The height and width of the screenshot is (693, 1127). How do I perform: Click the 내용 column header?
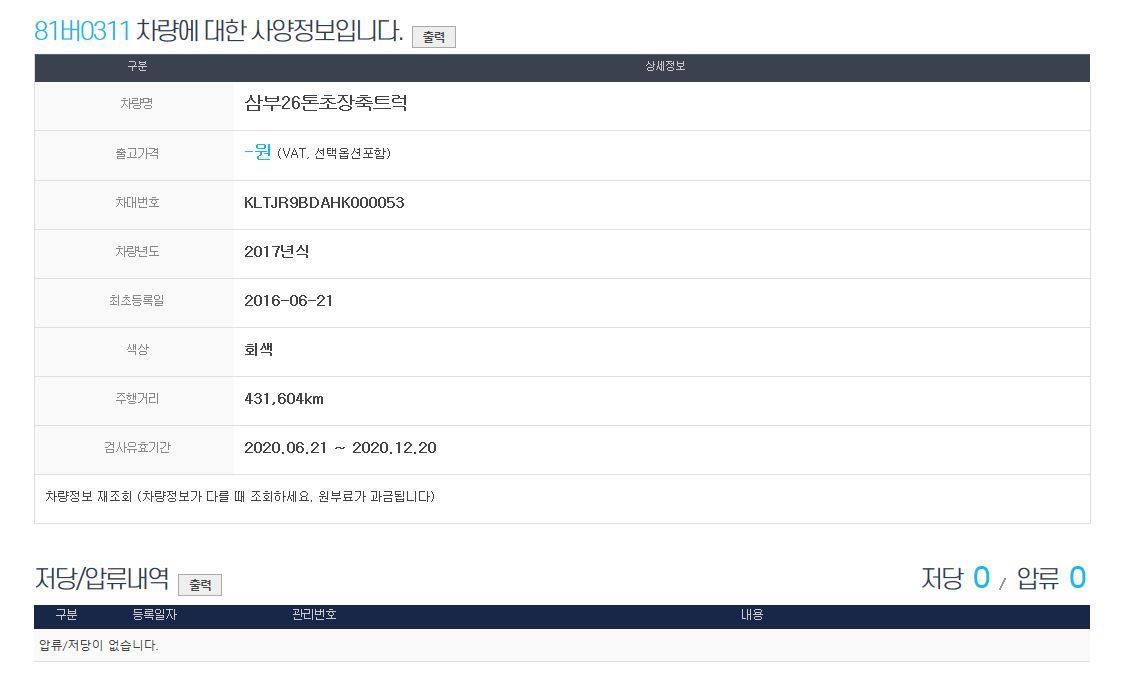[751, 615]
